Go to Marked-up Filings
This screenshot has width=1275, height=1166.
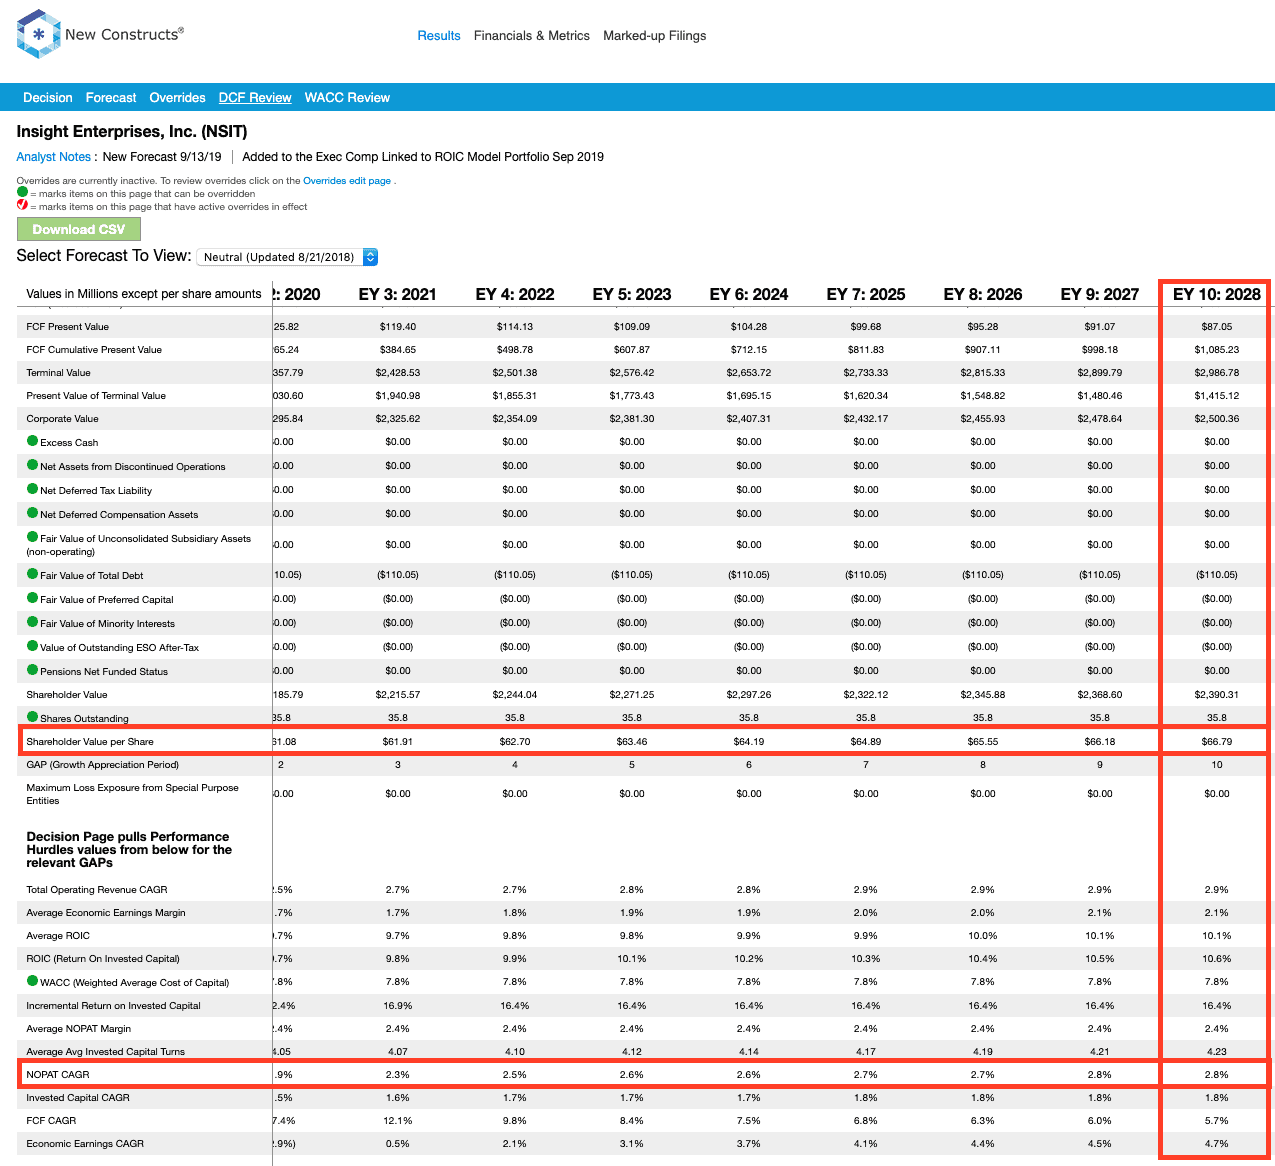point(655,36)
